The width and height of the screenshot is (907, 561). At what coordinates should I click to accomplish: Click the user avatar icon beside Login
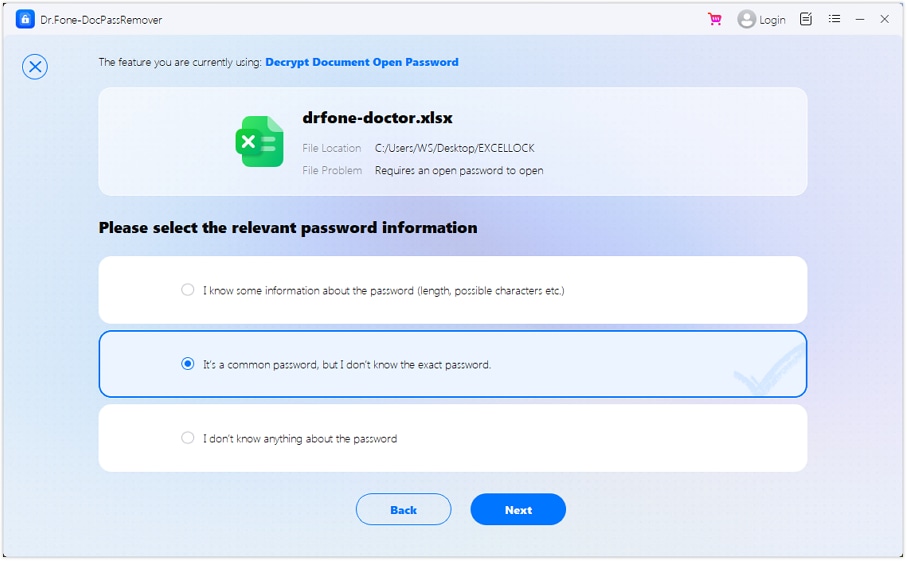[746, 19]
